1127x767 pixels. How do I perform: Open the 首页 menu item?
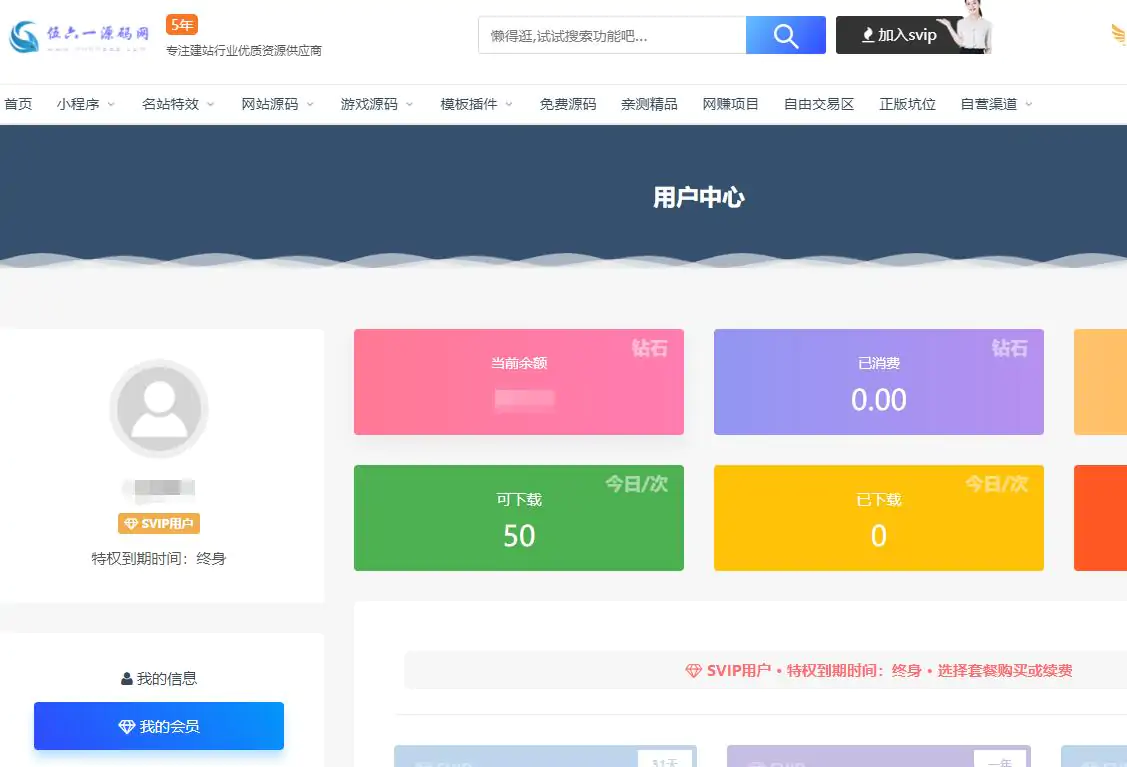pyautogui.click(x=18, y=104)
